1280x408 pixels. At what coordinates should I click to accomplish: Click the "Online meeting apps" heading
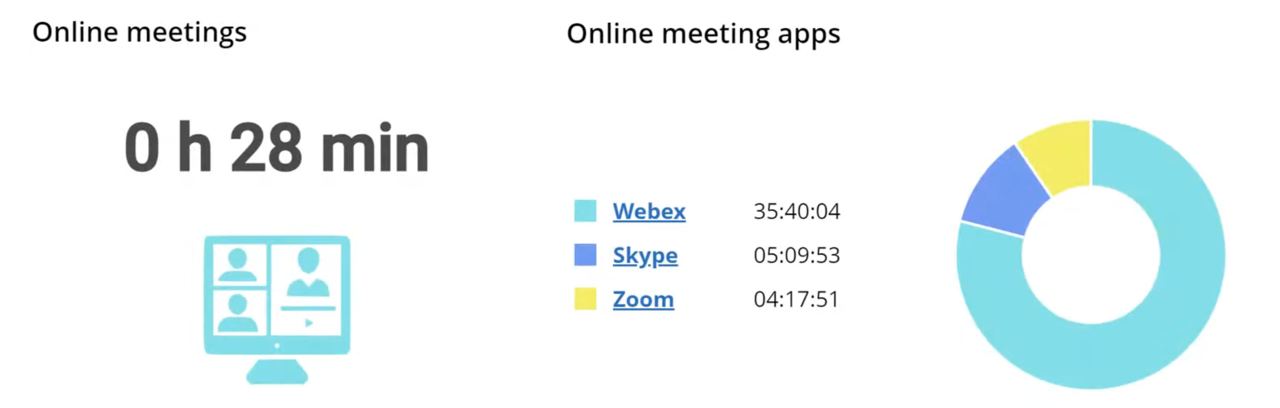(x=703, y=34)
